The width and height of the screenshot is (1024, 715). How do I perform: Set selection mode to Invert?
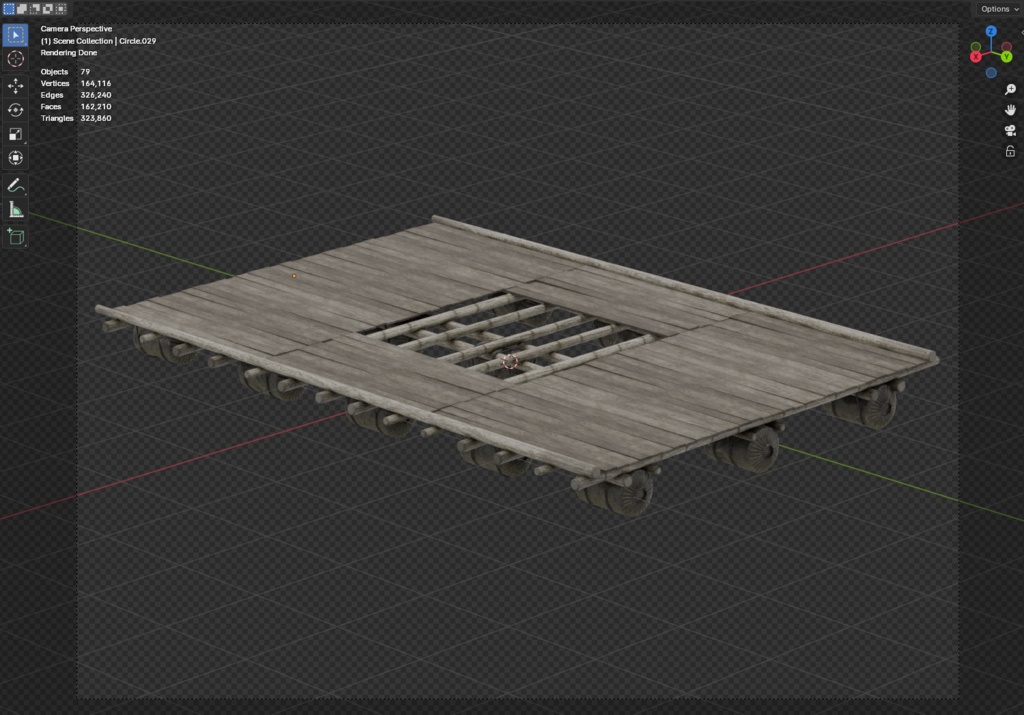tap(48, 8)
